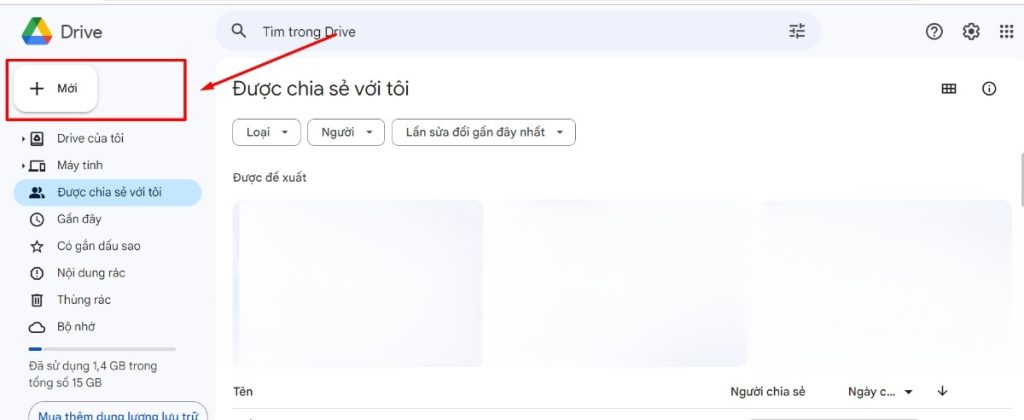
Task: Click the Drive của tôi drive icon
Action: click(37, 138)
